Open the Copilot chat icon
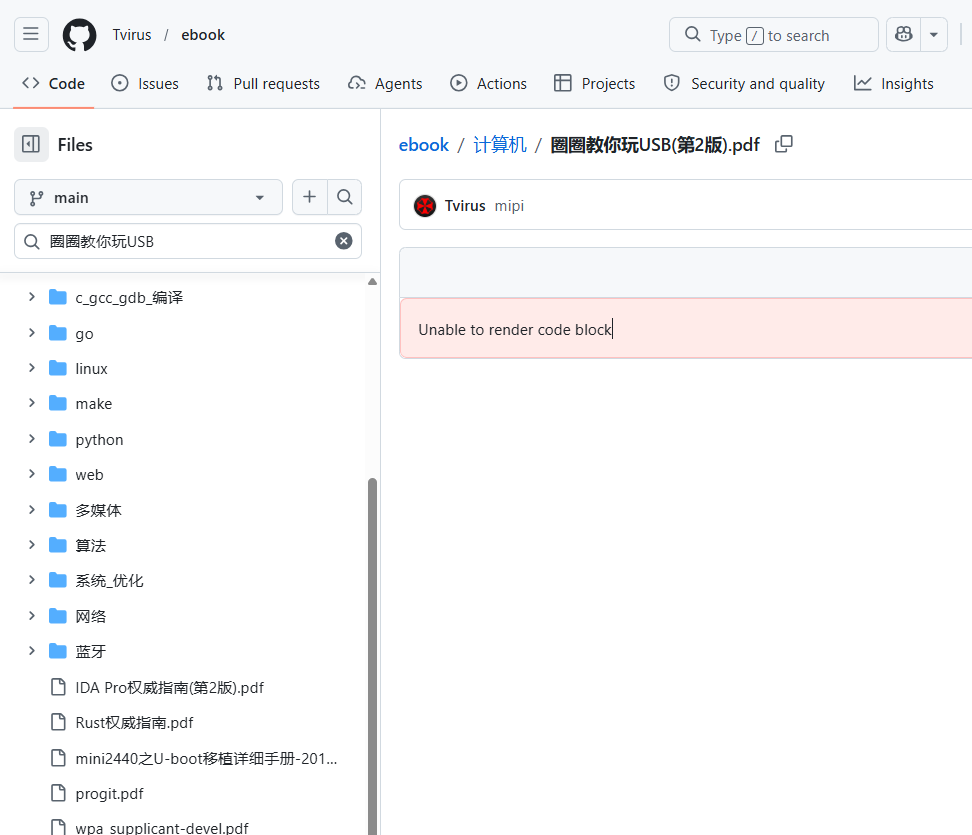The width and height of the screenshot is (972, 835). point(904,35)
